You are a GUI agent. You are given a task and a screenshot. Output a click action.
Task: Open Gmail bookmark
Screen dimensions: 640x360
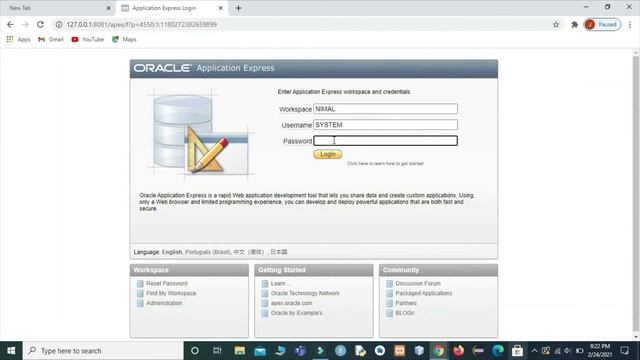(x=51, y=40)
